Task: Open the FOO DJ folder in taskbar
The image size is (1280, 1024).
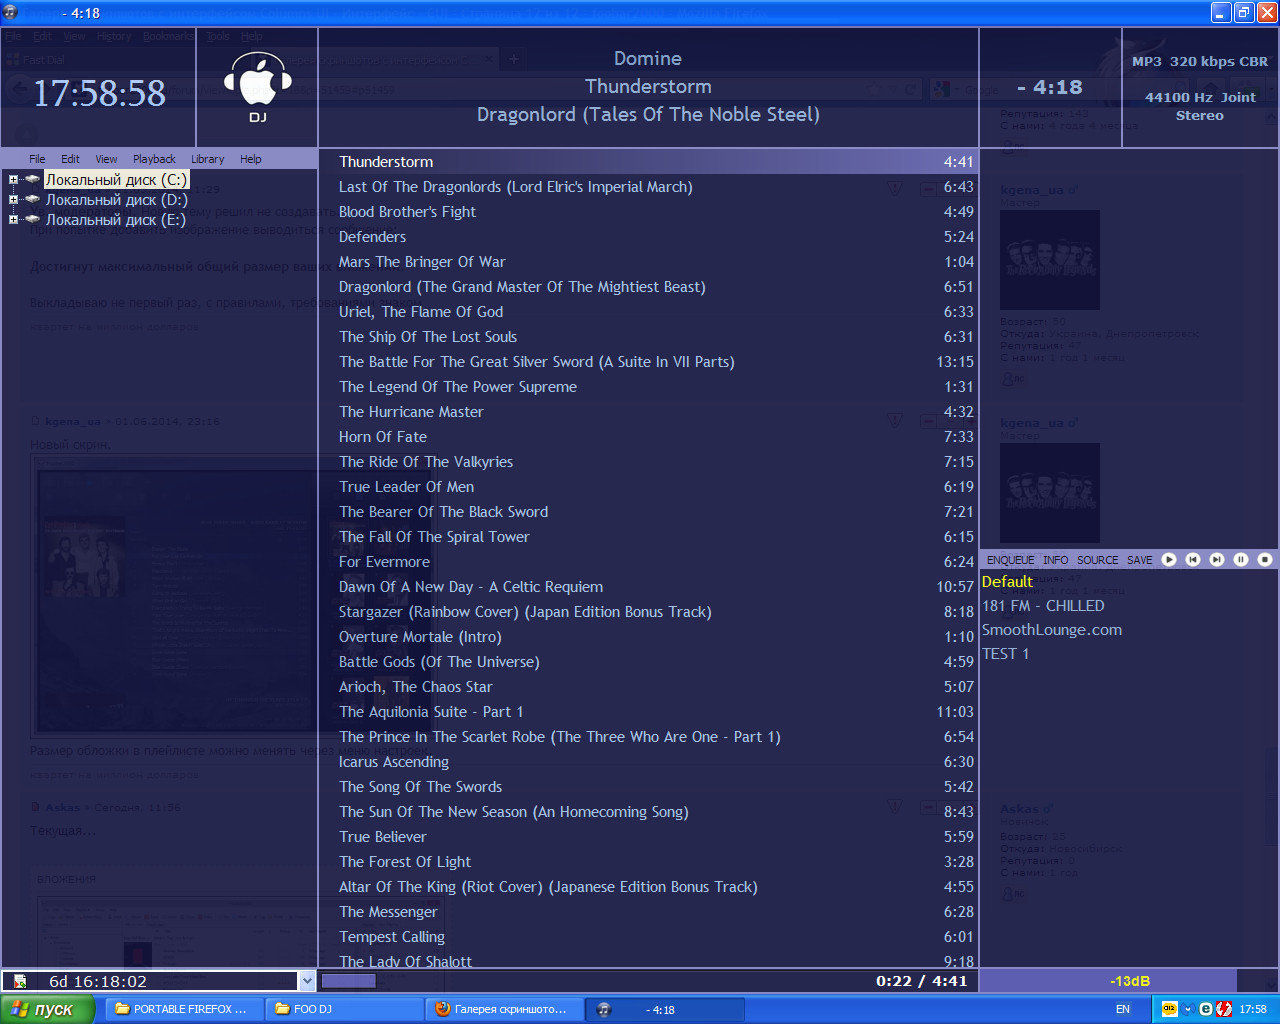Action: click(x=343, y=1009)
